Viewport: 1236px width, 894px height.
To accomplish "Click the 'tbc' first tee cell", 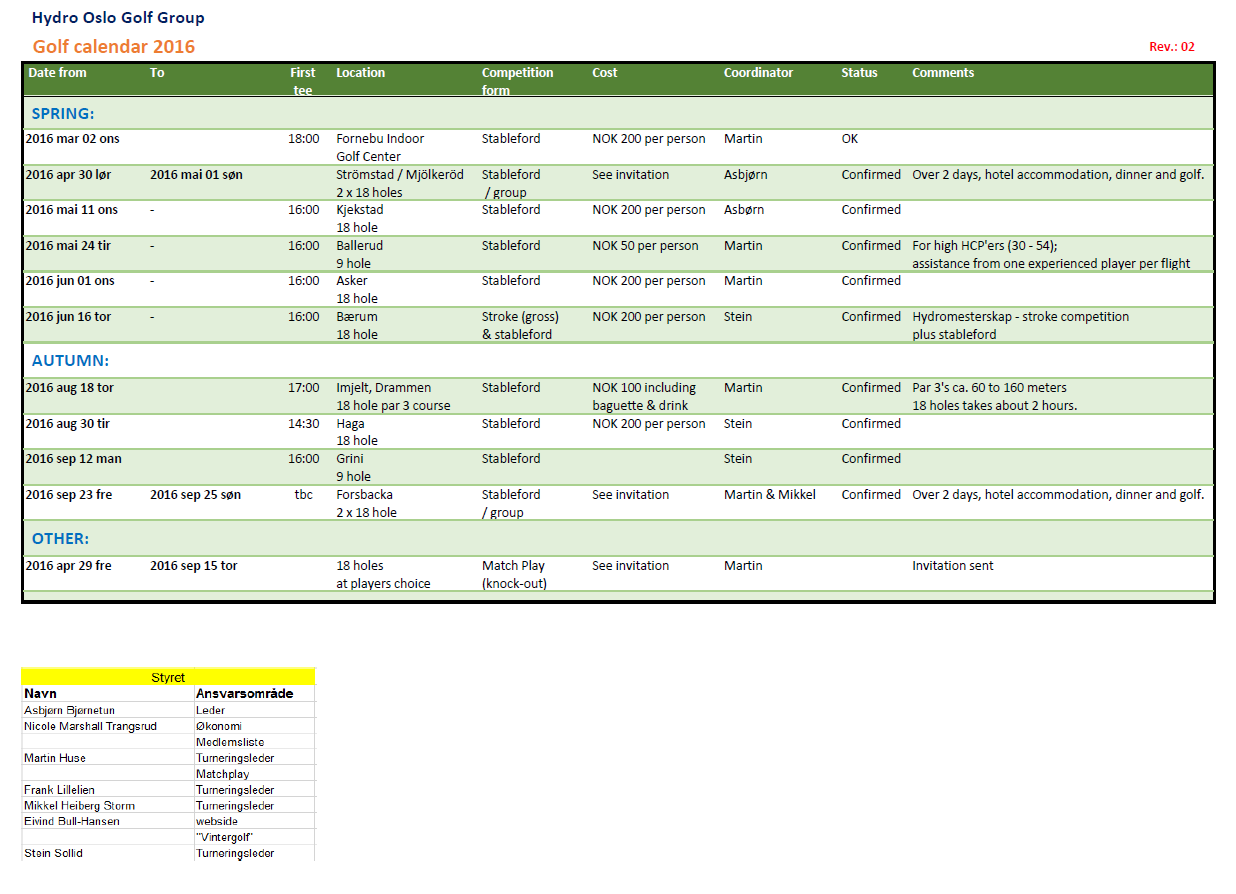I will 303,495.
